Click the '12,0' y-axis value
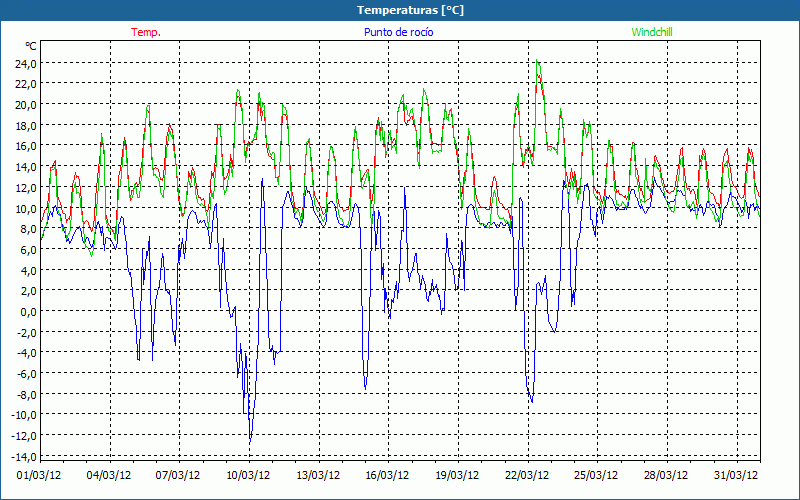 26,188
